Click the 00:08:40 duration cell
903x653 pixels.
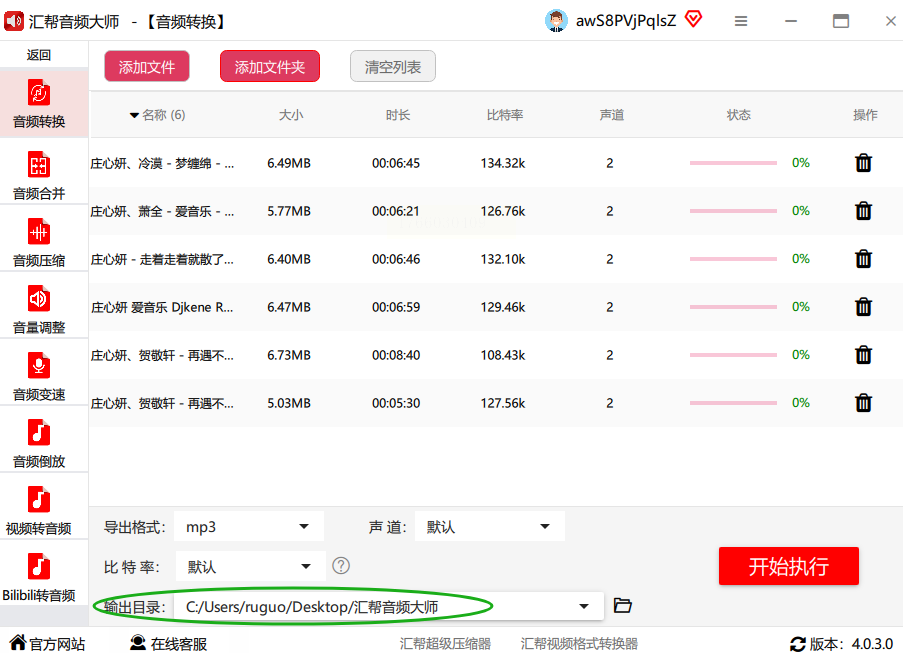[396, 355]
